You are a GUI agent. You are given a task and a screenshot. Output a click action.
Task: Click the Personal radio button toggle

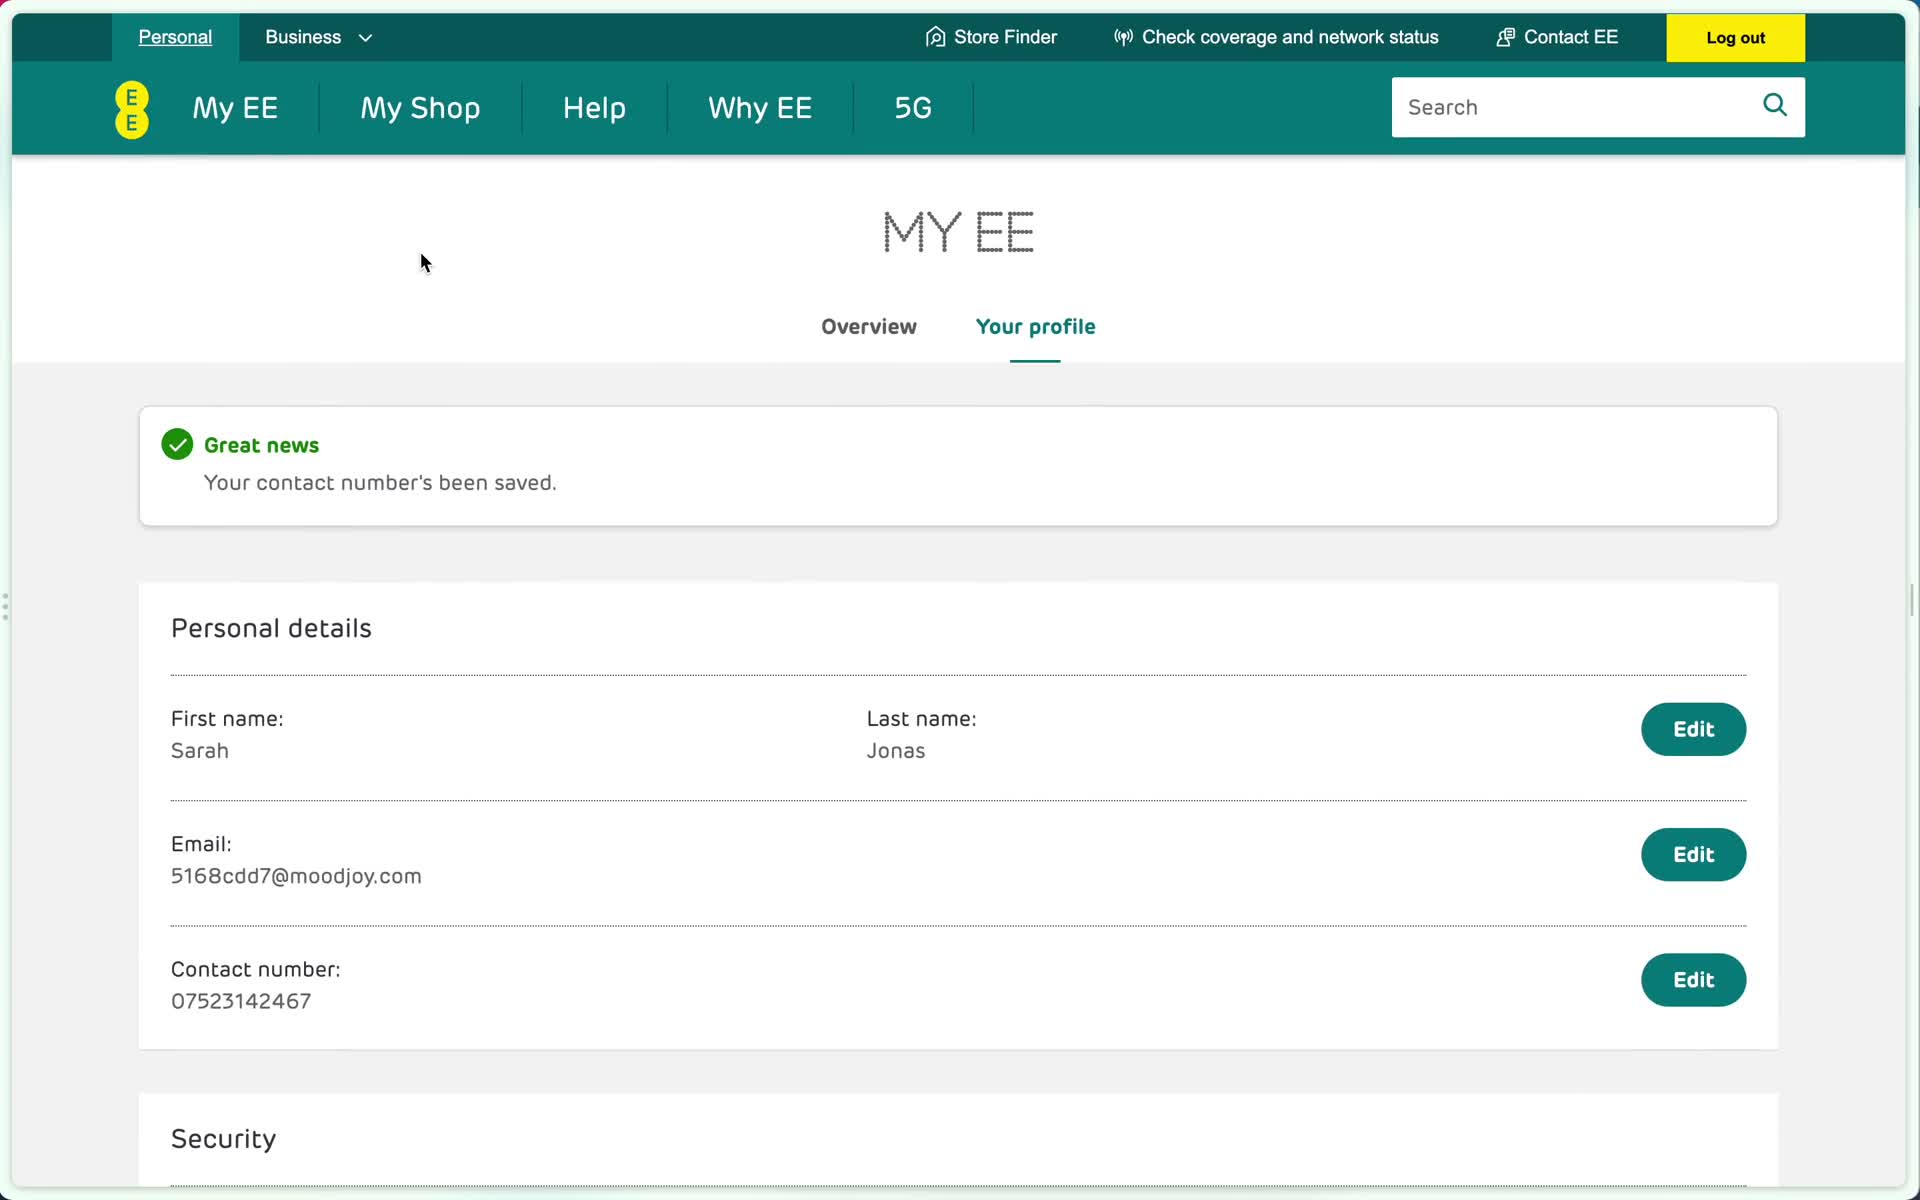pos(174,37)
